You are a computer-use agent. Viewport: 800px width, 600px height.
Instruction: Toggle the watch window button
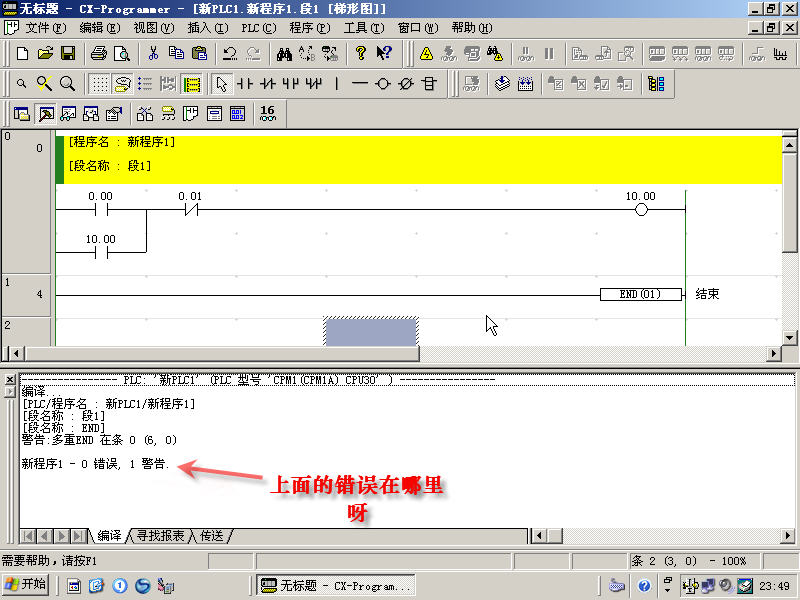pyautogui.click(x=68, y=114)
